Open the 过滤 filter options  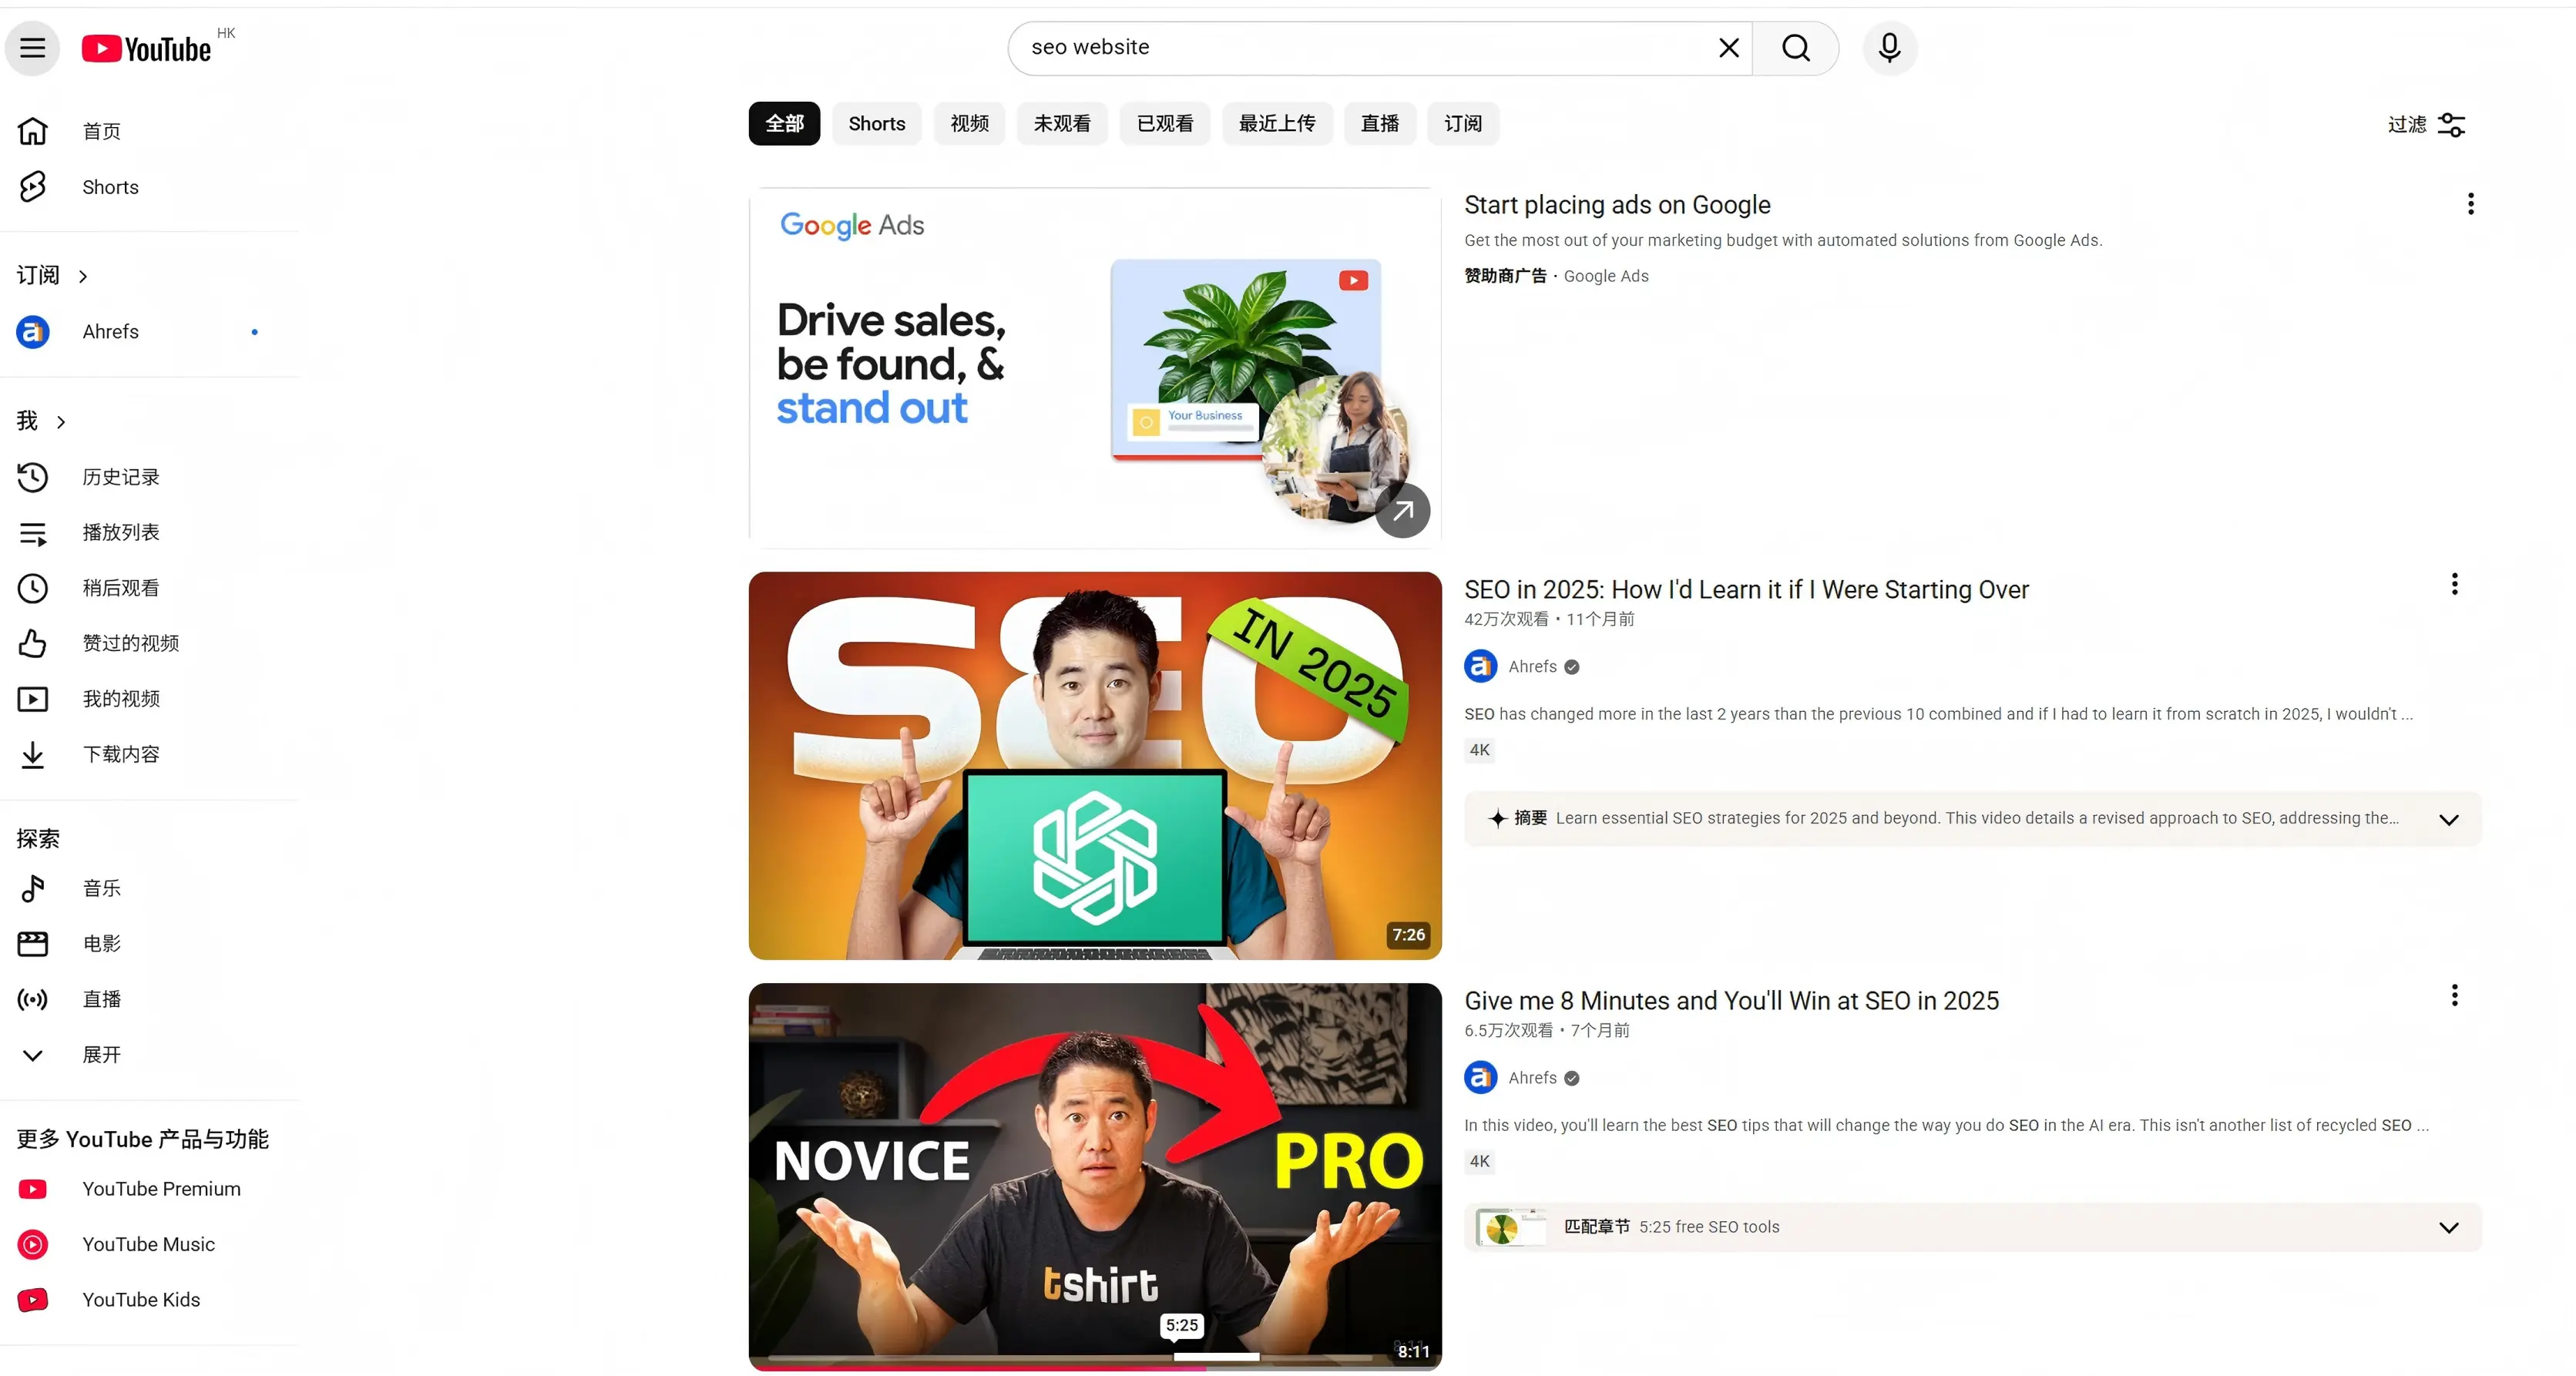pyautogui.click(x=2426, y=125)
